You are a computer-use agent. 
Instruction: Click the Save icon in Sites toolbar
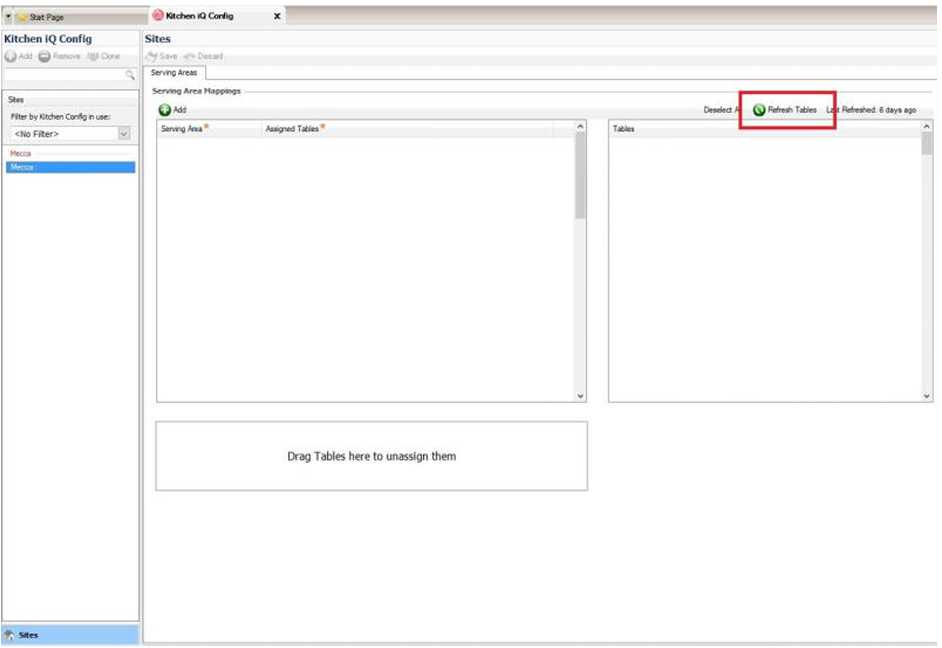[152, 56]
